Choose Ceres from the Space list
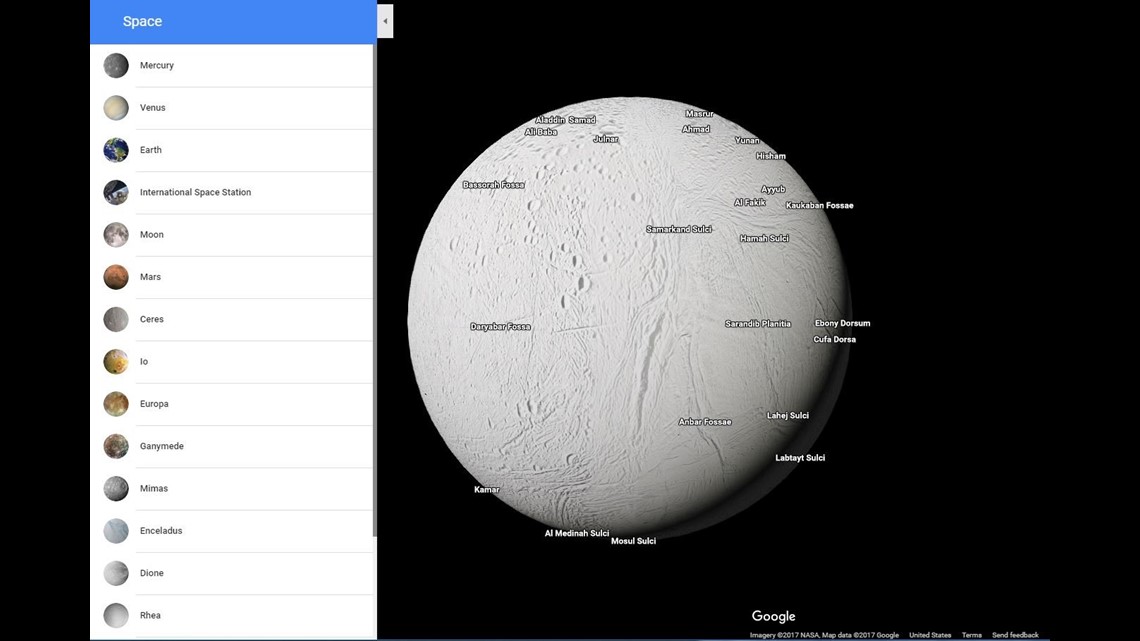Screen dimensions: 1140x641 coord(152,320)
